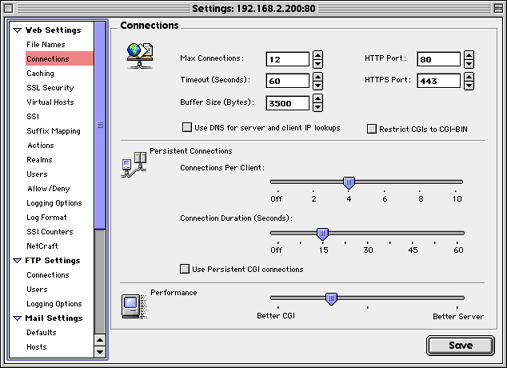Click the Buffer Size (Bytes) field
Image resolution: width=507 pixels, height=368 pixels.
pos(288,103)
